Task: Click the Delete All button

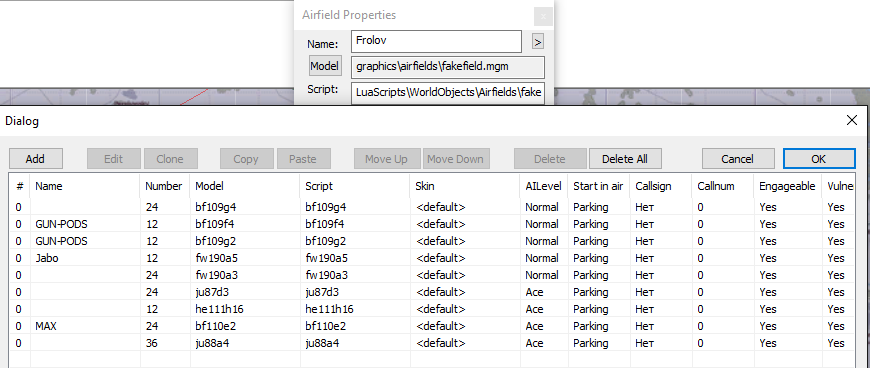Action: click(x=625, y=159)
